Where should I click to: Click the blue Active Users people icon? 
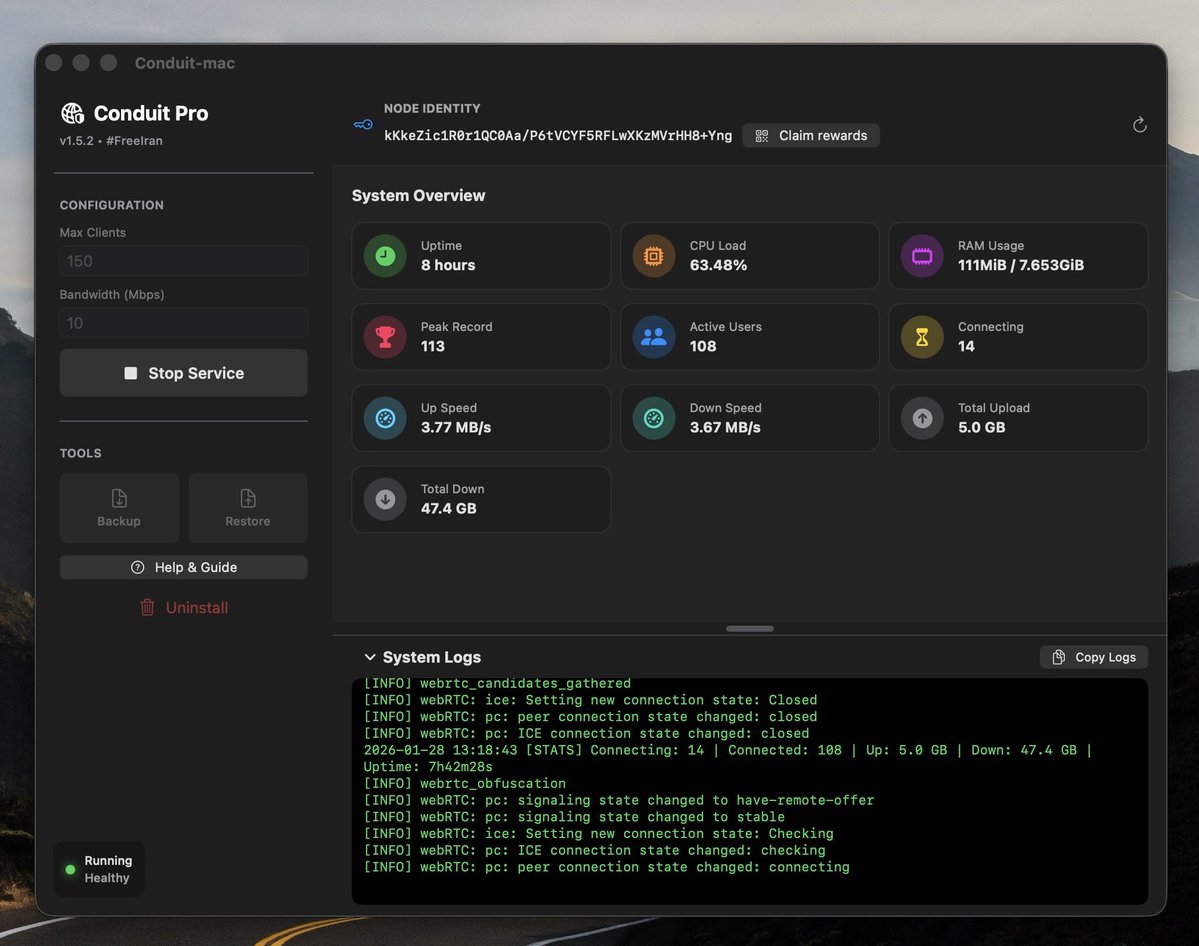[654, 336]
